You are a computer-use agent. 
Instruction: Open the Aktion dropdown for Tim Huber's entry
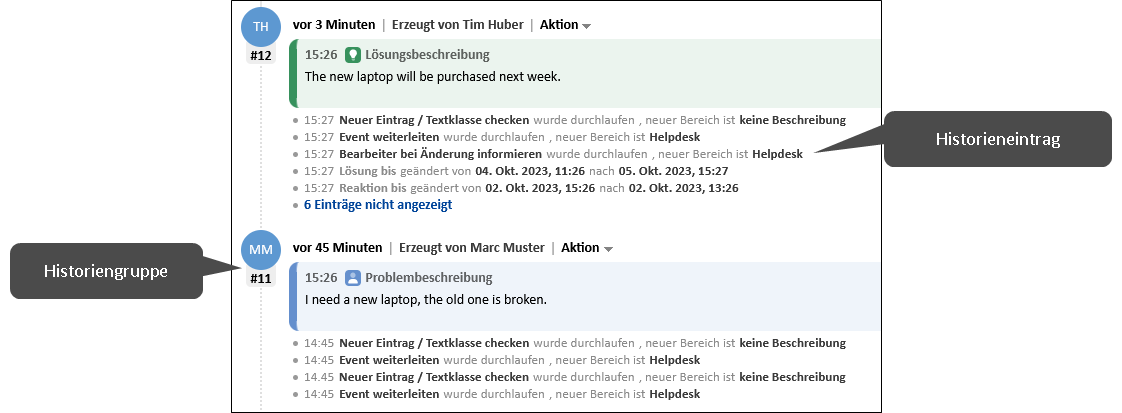(565, 25)
